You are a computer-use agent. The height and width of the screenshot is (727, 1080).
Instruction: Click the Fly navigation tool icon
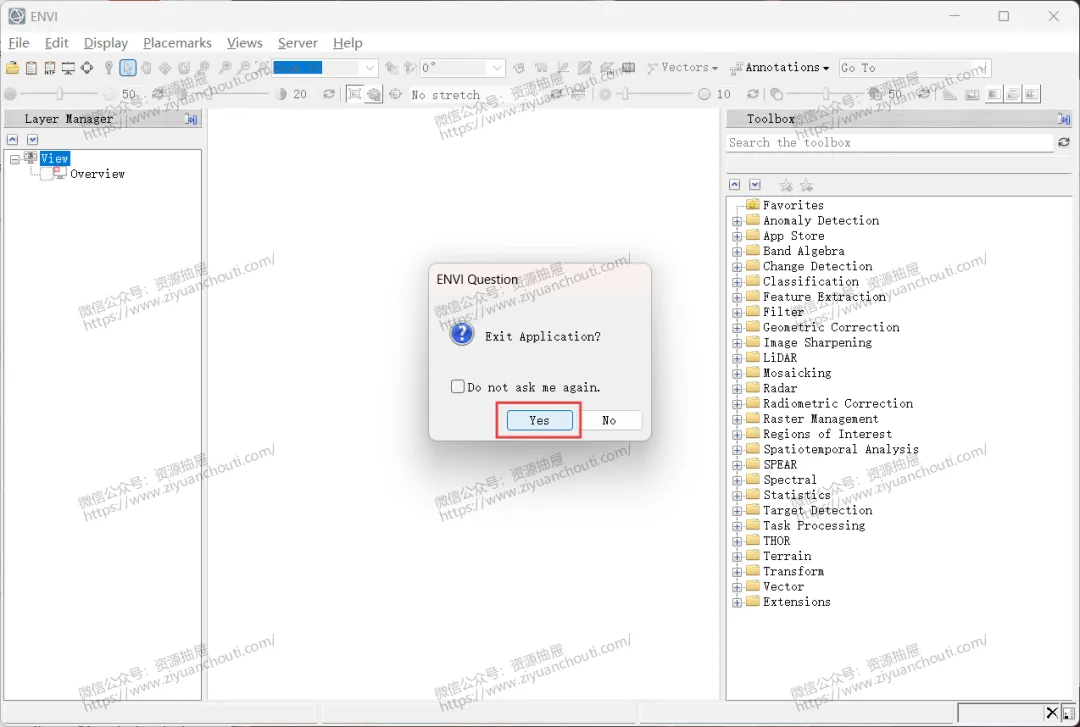pos(165,68)
